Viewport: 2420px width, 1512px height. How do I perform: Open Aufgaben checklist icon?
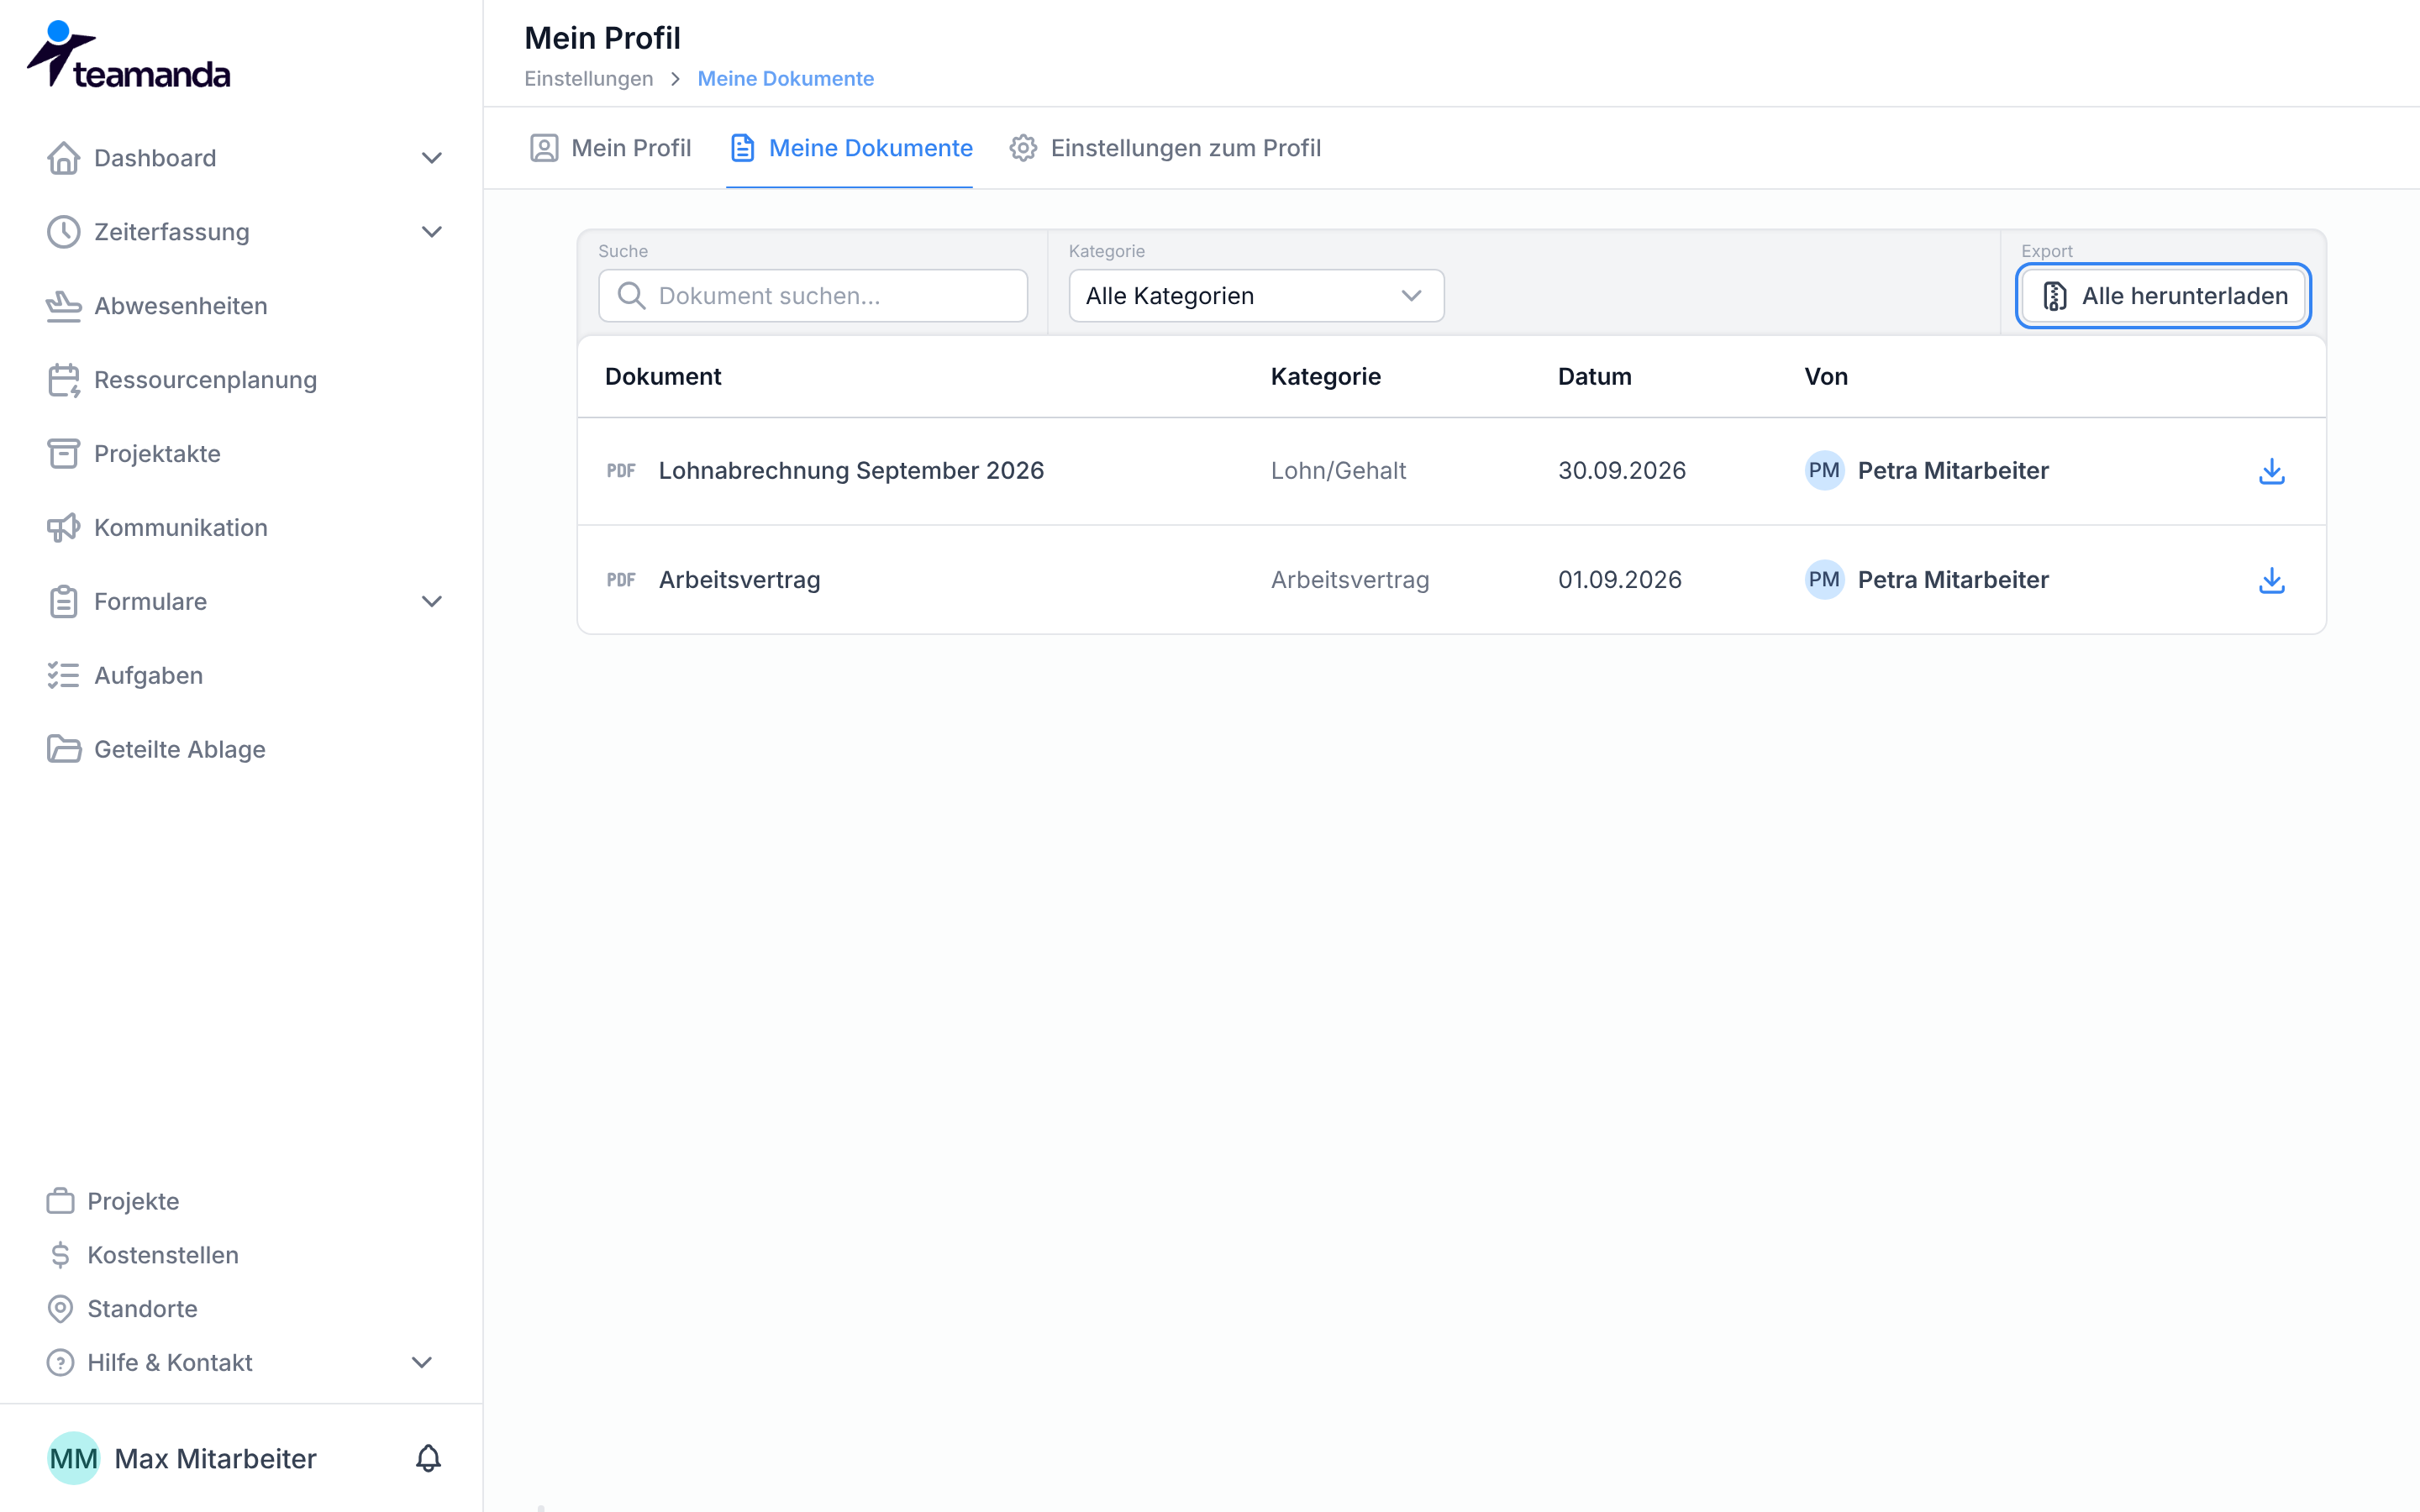64,676
